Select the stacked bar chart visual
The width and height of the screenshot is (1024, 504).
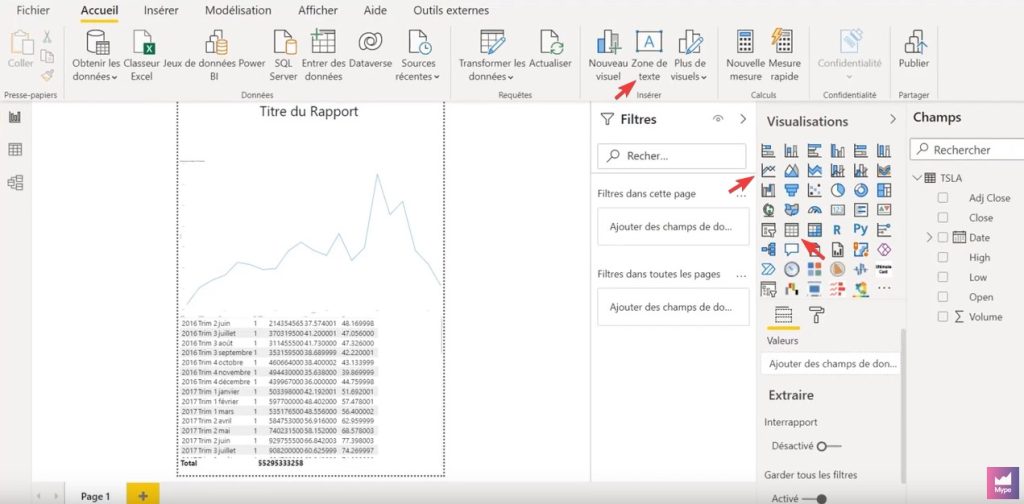tap(769, 151)
